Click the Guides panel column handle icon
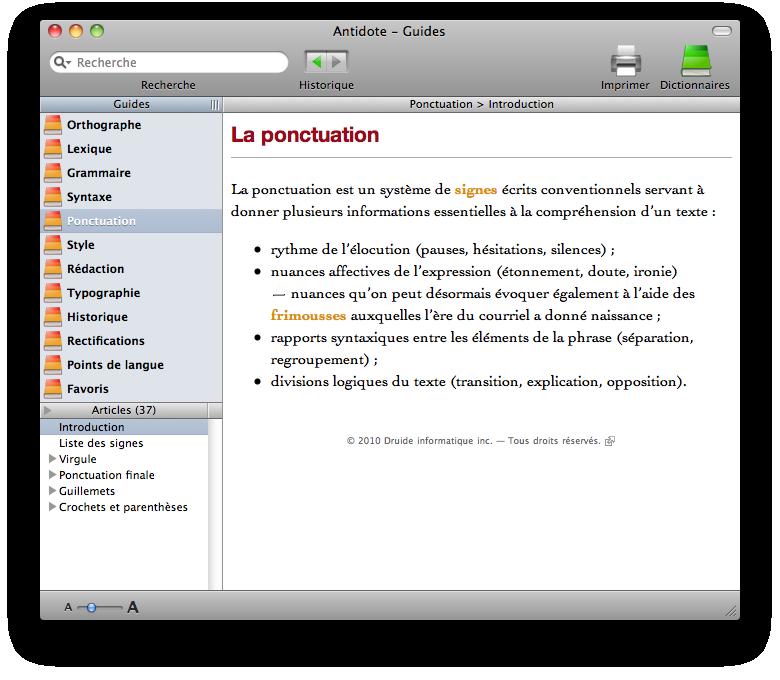This screenshot has height=680, width=780. coord(215,104)
